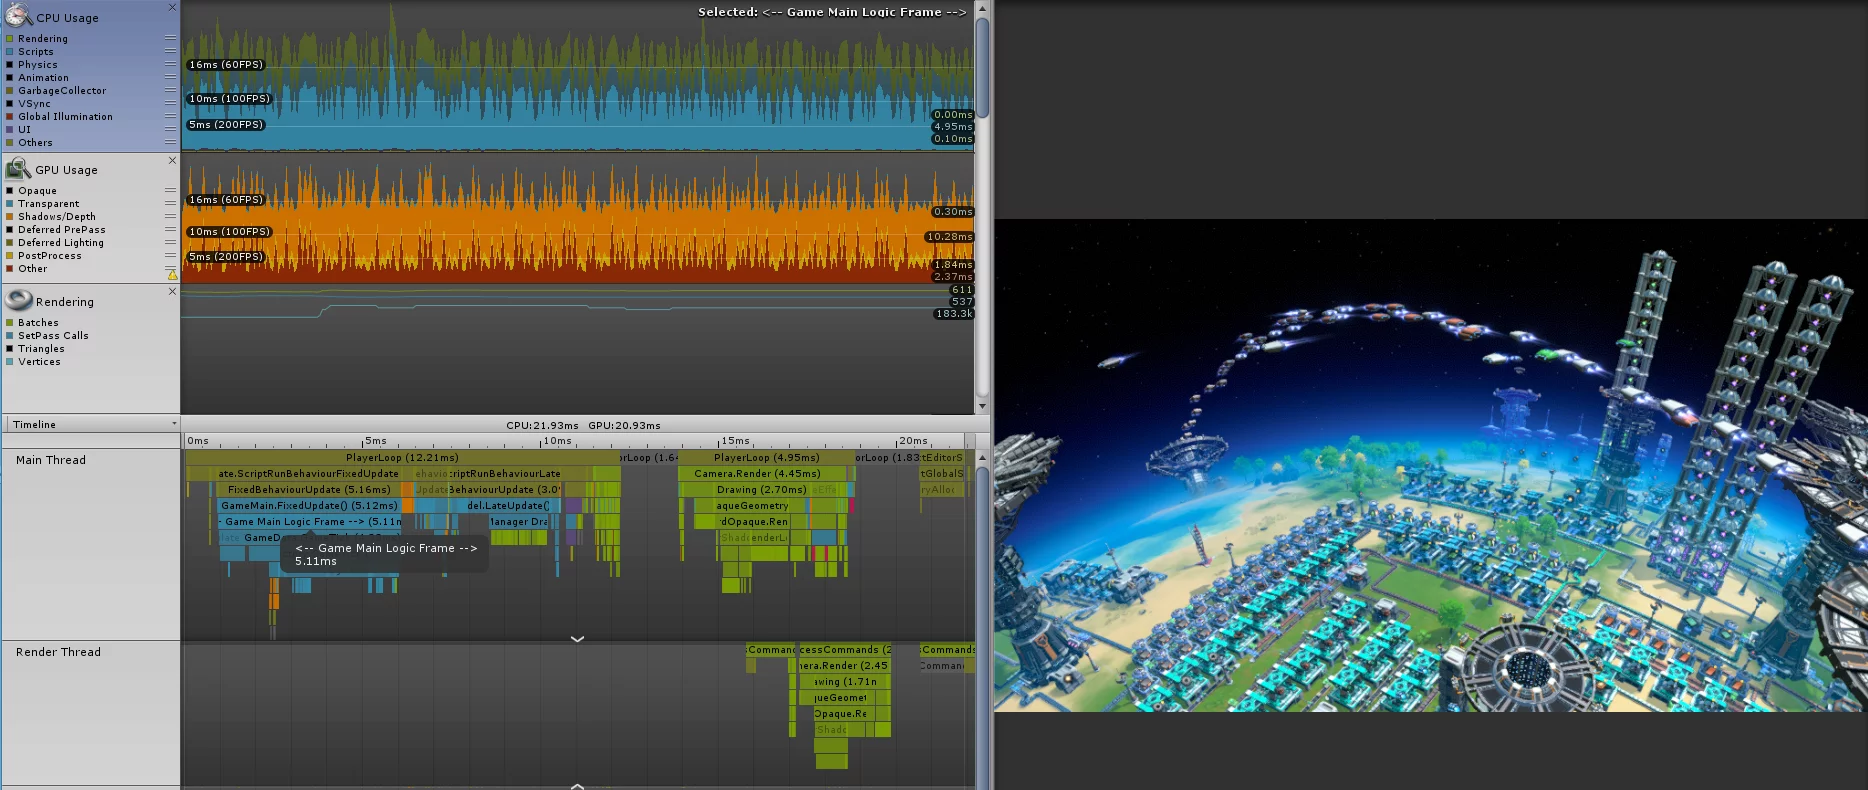Click the 16ms (60FPS) CPU chart label
Screen dimensions: 1868x790
[x=226, y=64]
